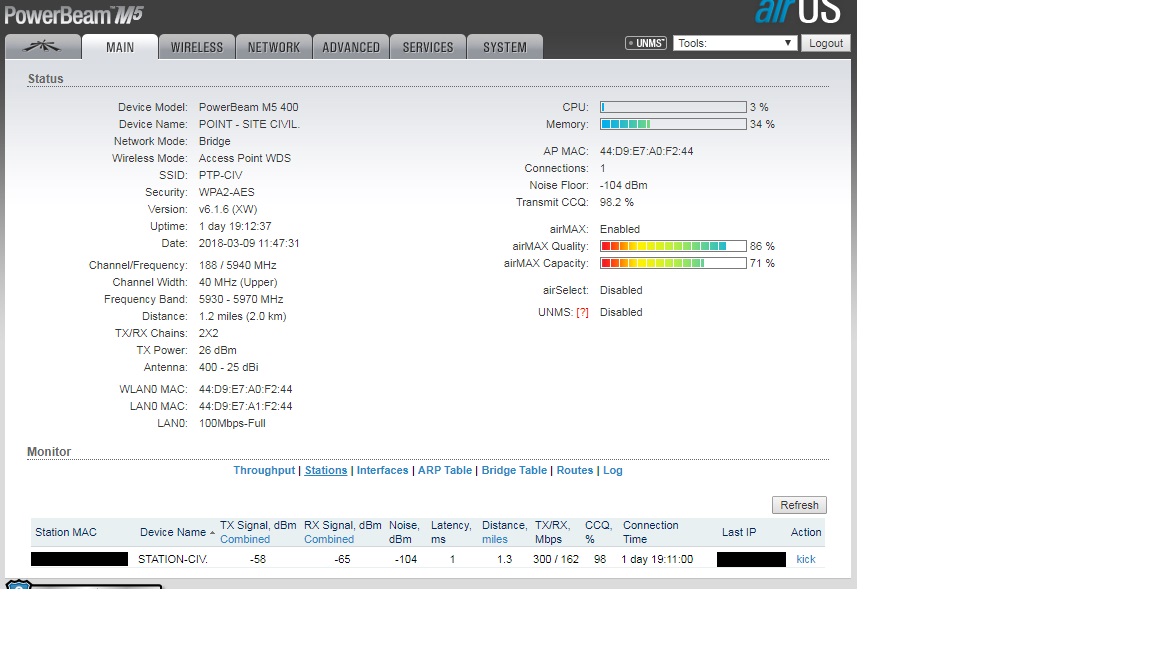
Task: Switch to the MAIN tab
Action: (x=120, y=47)
